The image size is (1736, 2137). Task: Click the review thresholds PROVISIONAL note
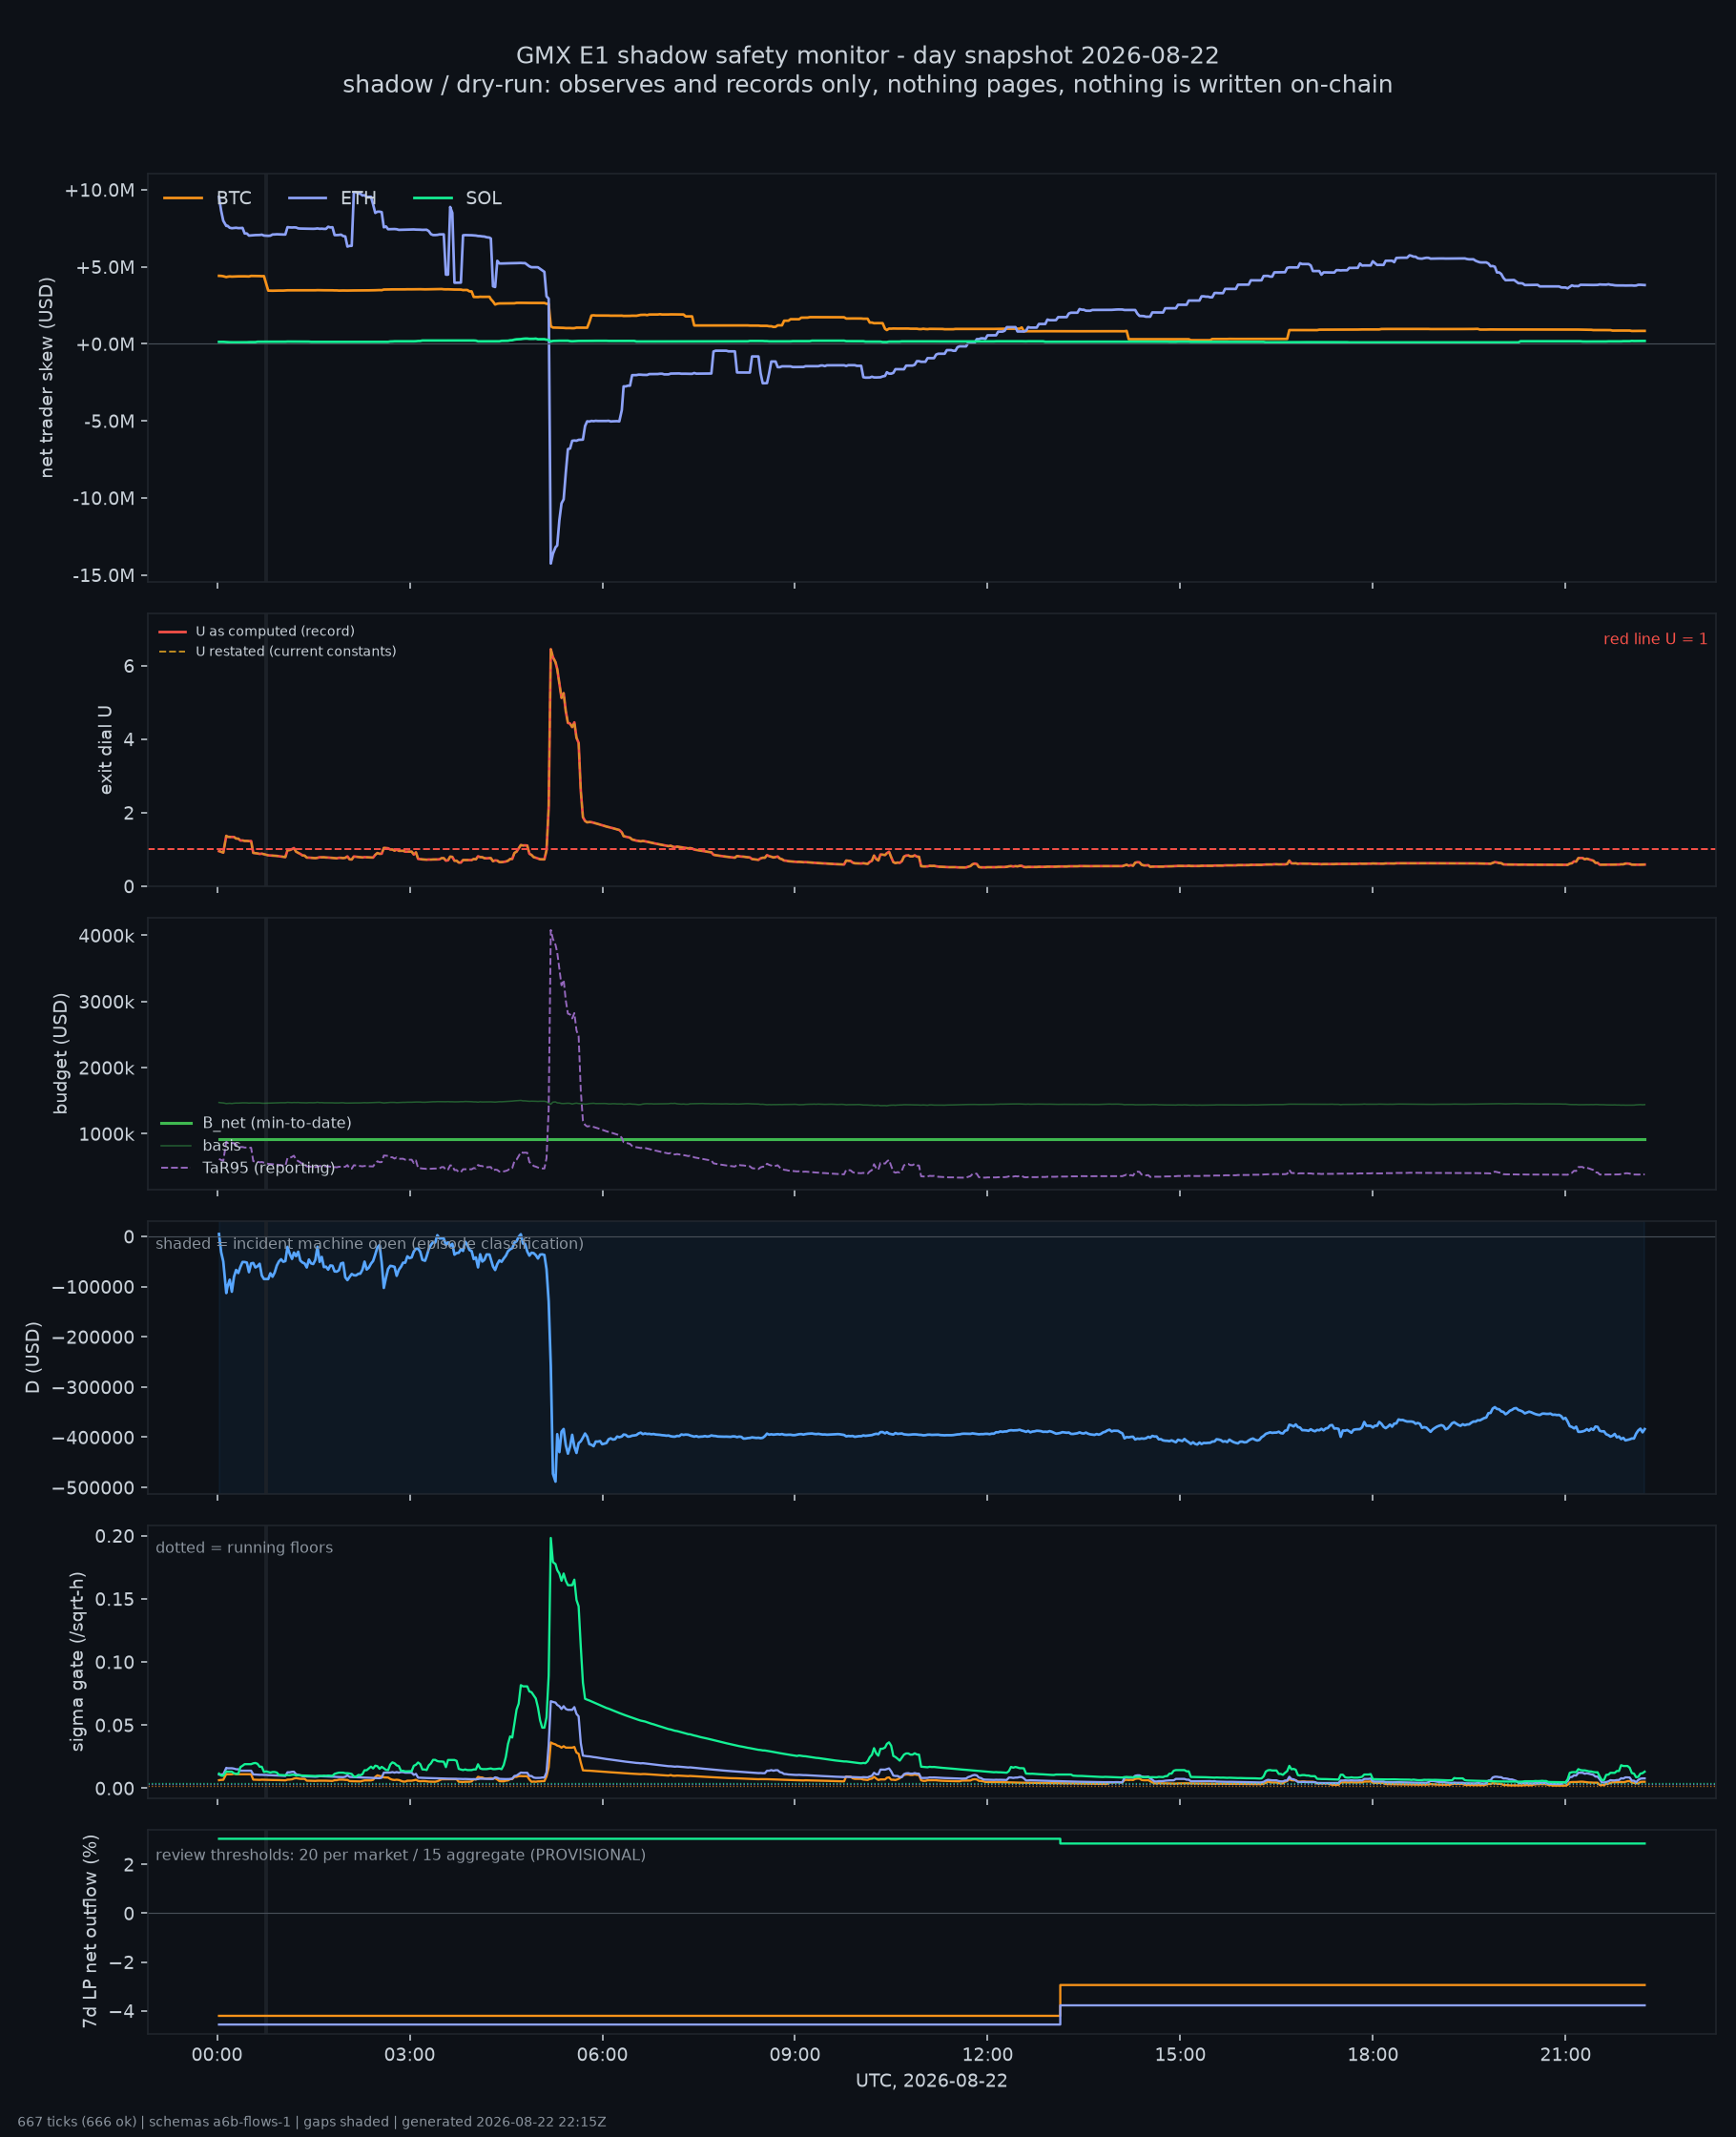pos(400,1855)
